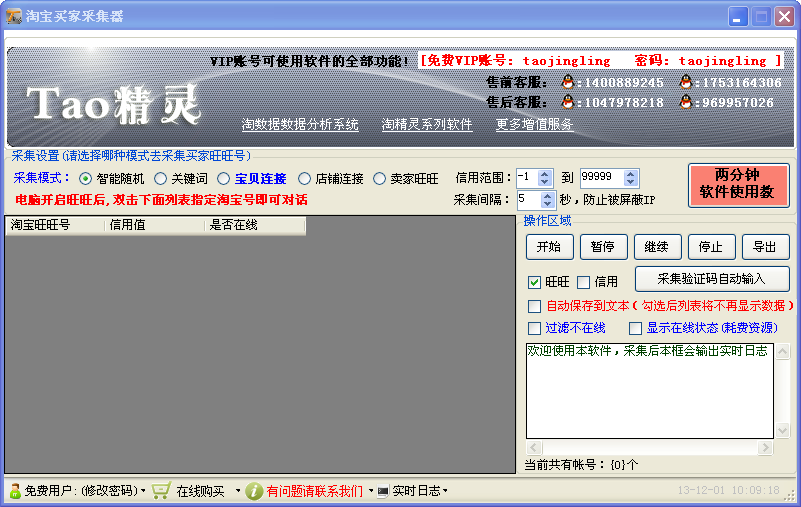This screenshot has height=507, width=801.
Task: Click the 停止 button
Action: point(712,247)
